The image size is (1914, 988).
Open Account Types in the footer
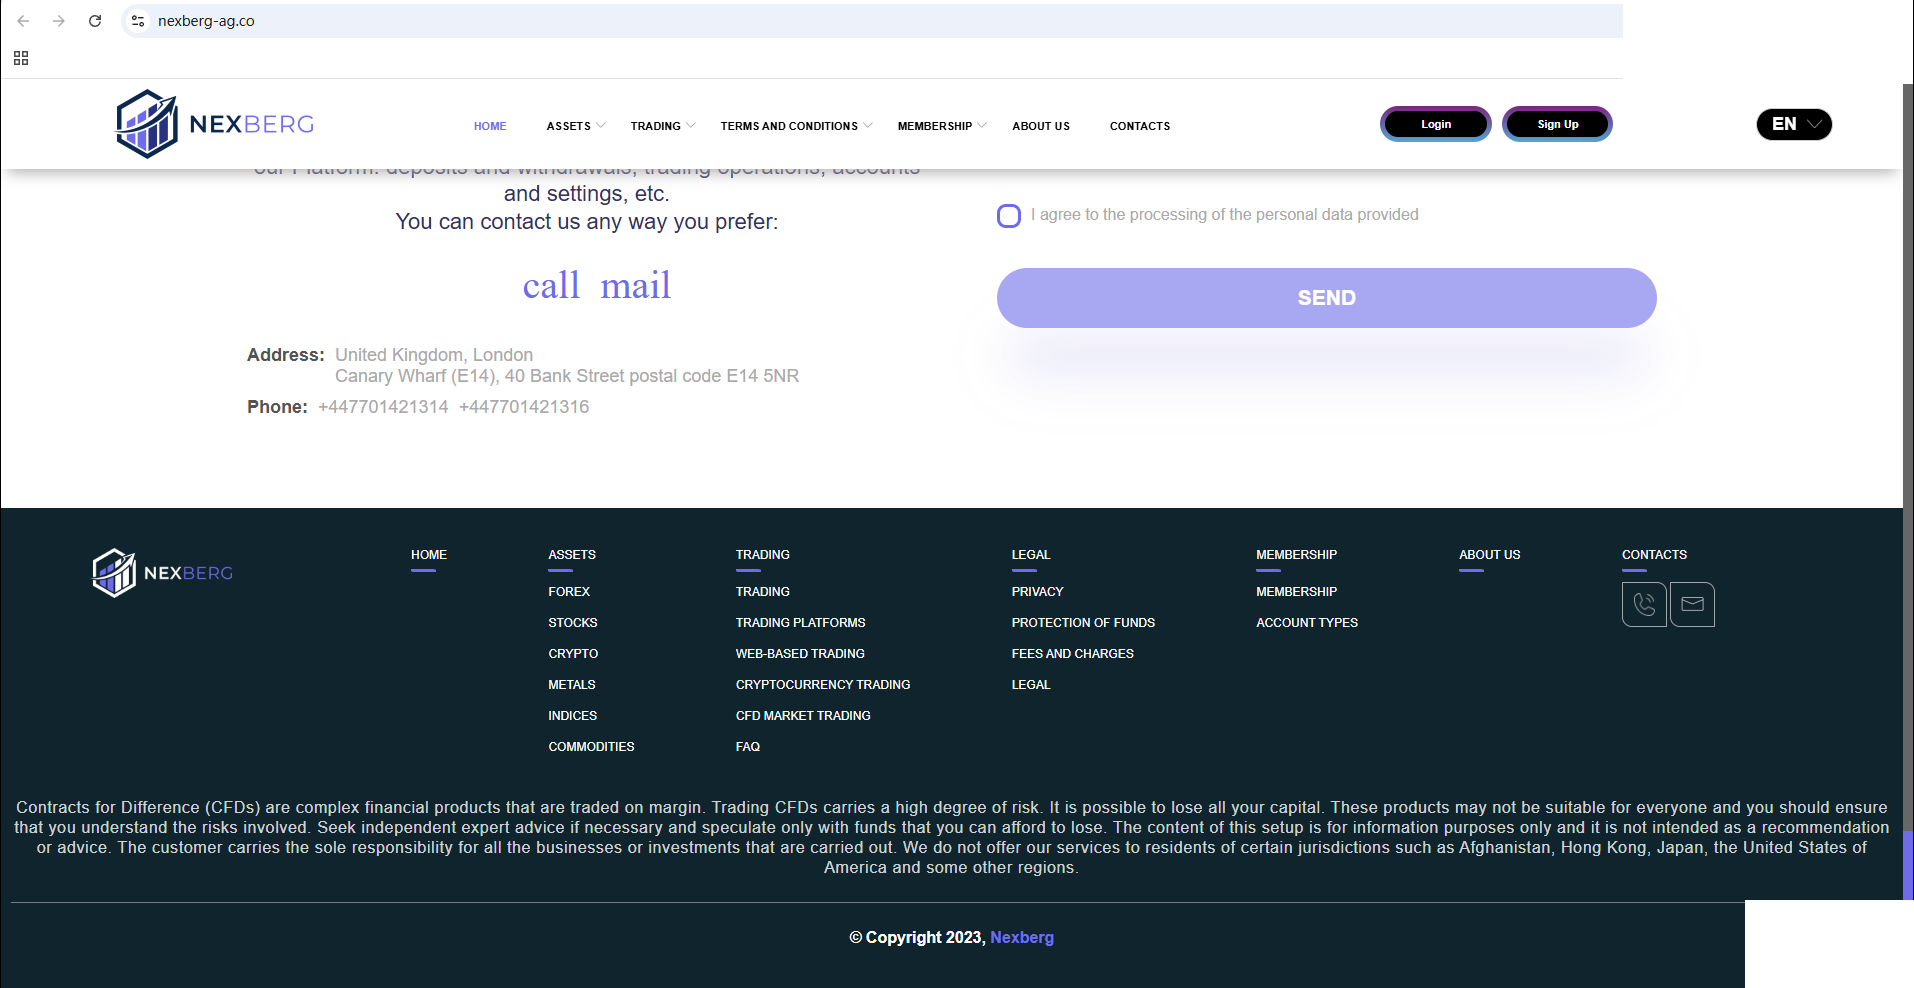tap(1307, 623)
